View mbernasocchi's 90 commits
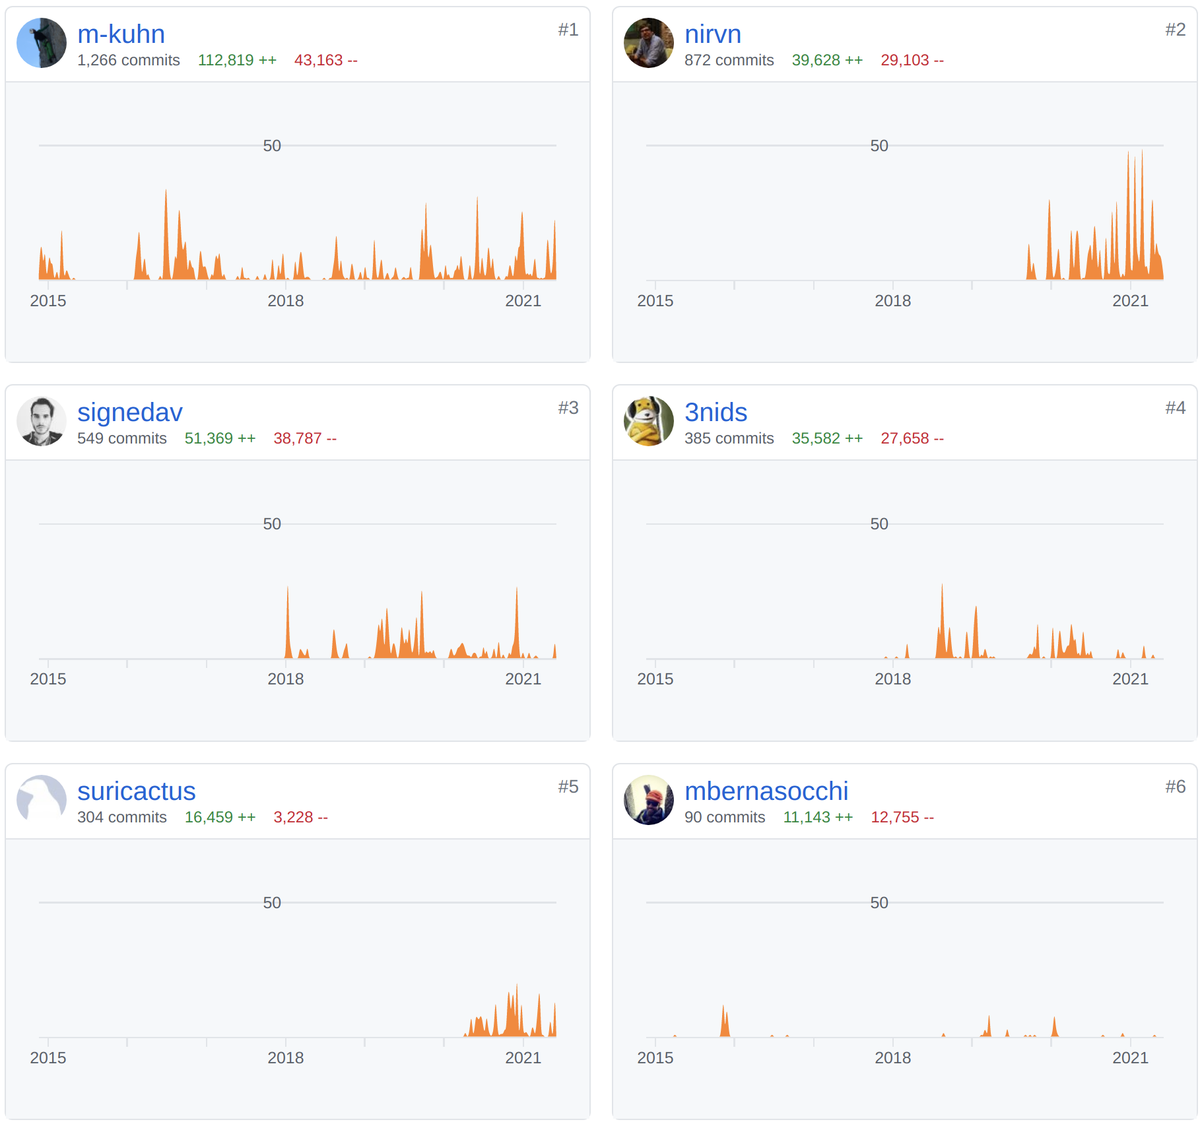This screenshot has height=1126, width=1200. [724, 817]
